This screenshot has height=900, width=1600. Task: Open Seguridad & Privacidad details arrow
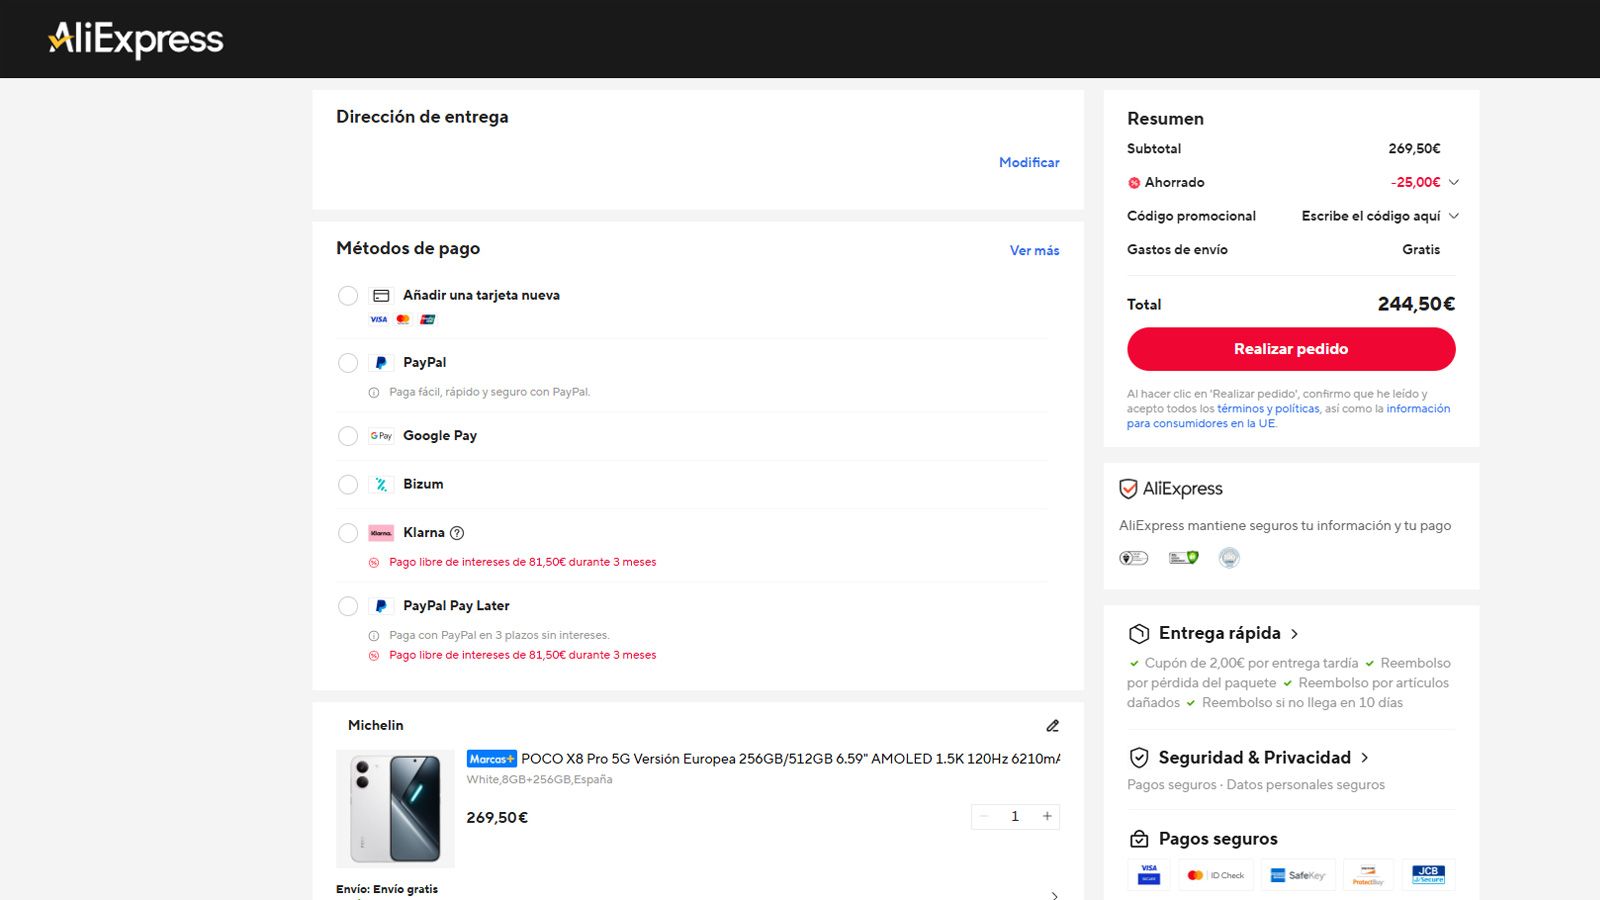pyautogui.click(x=1365, y=758)
